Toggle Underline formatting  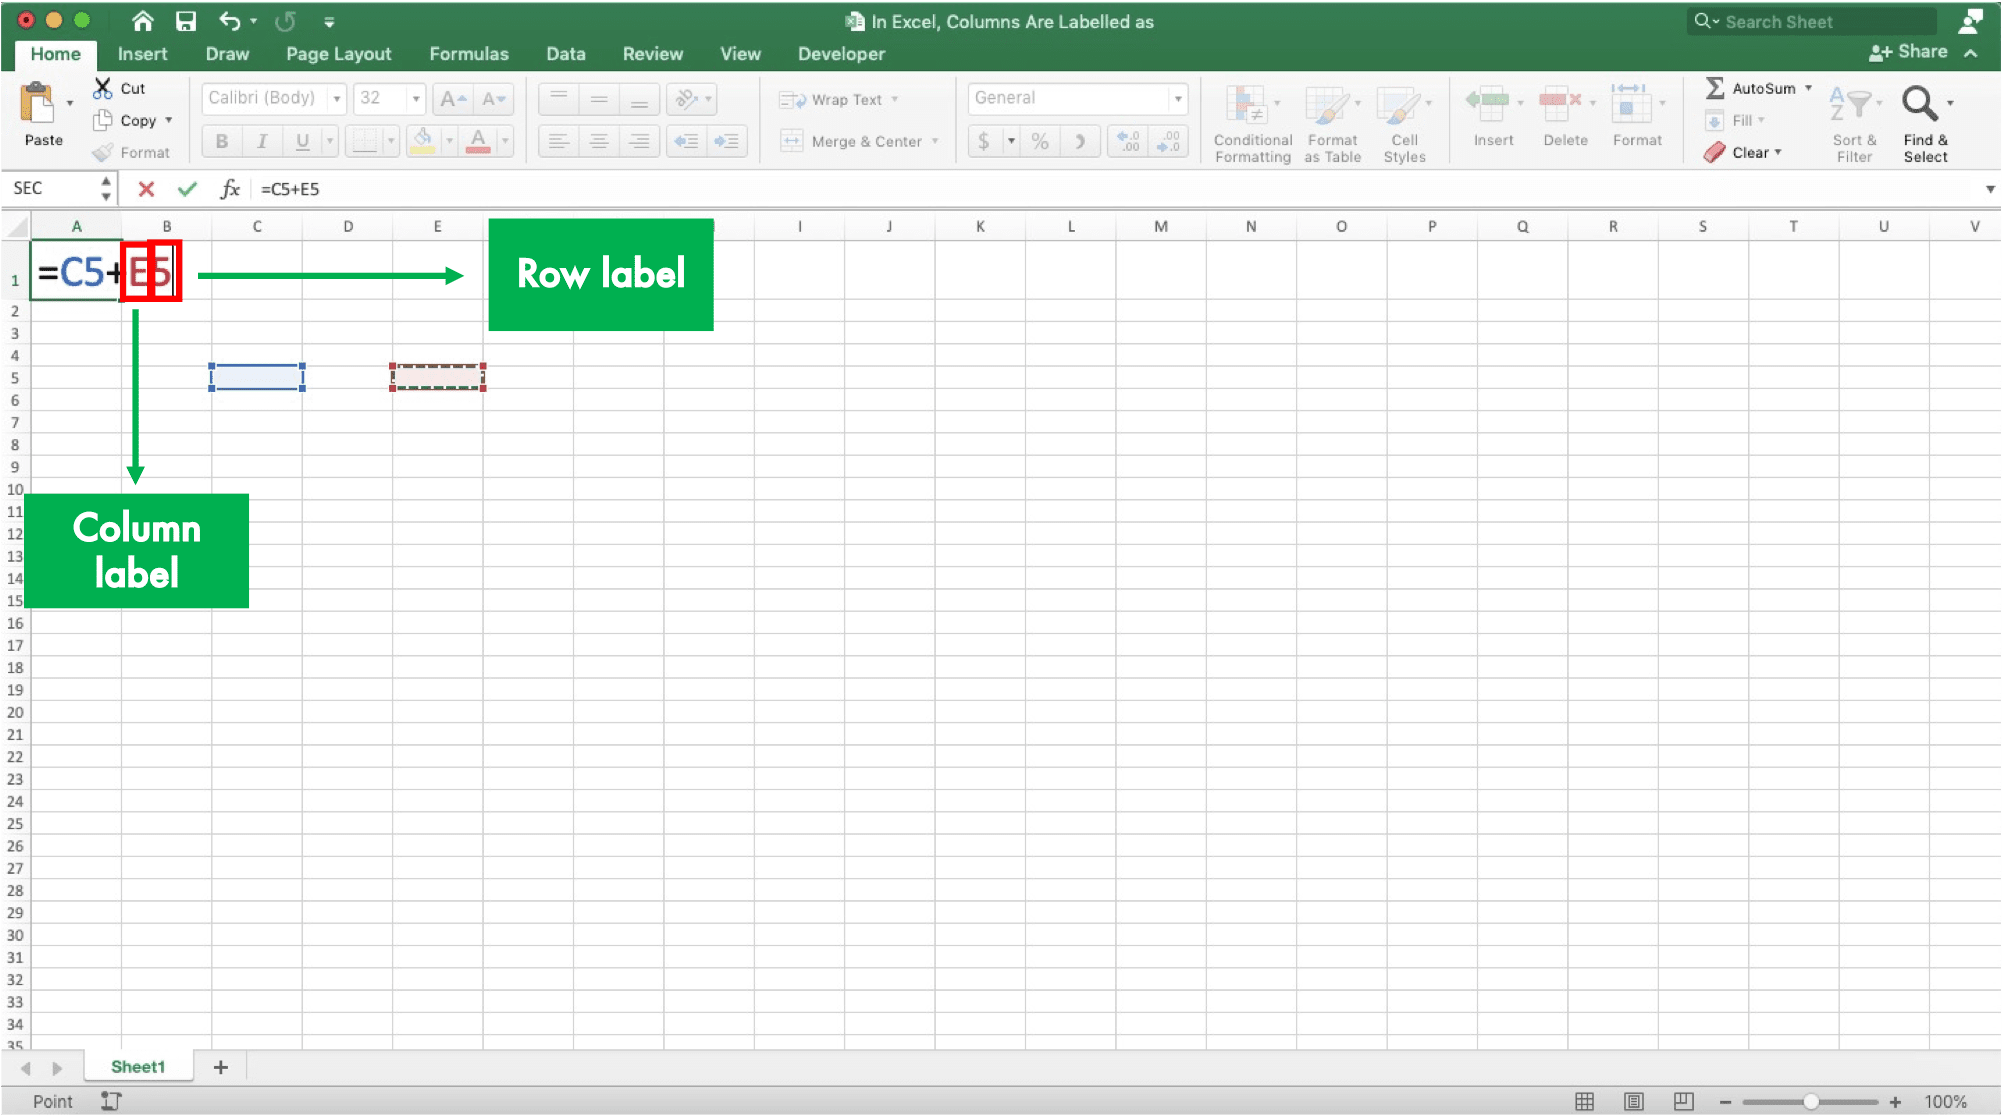302,141
